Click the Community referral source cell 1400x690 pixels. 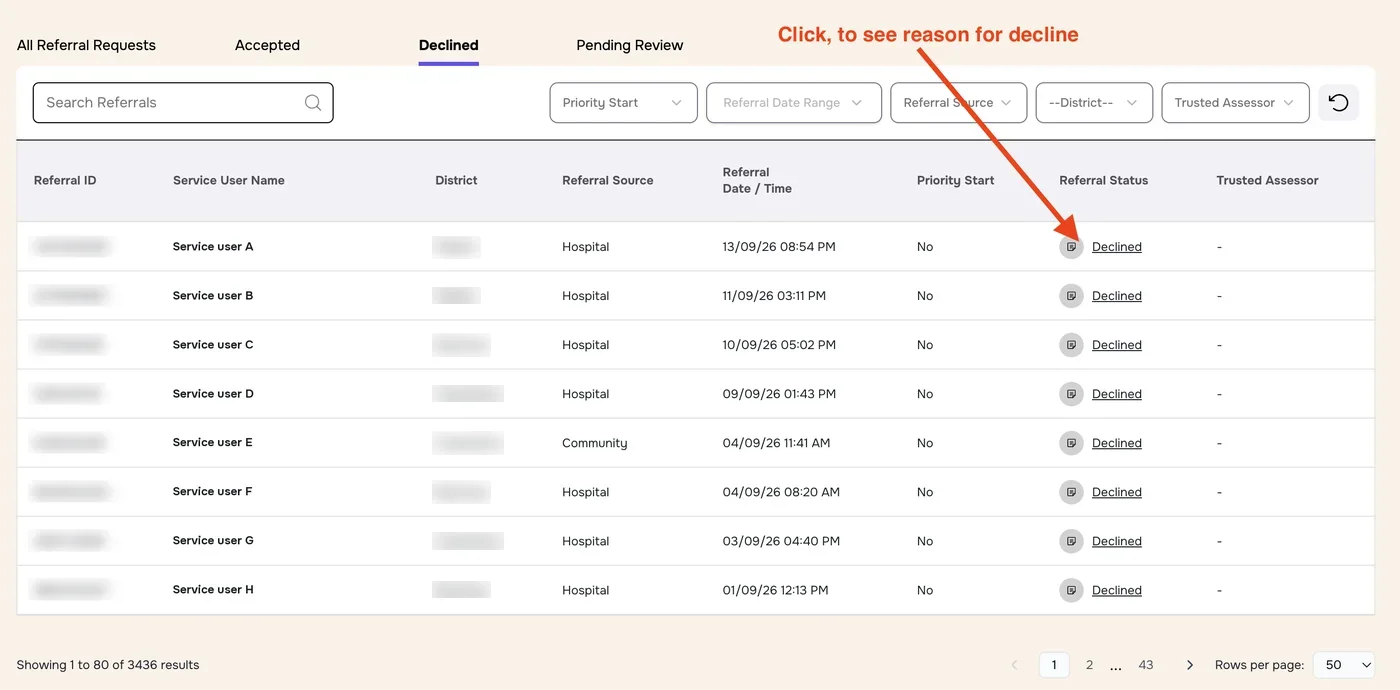coord(595,443)
